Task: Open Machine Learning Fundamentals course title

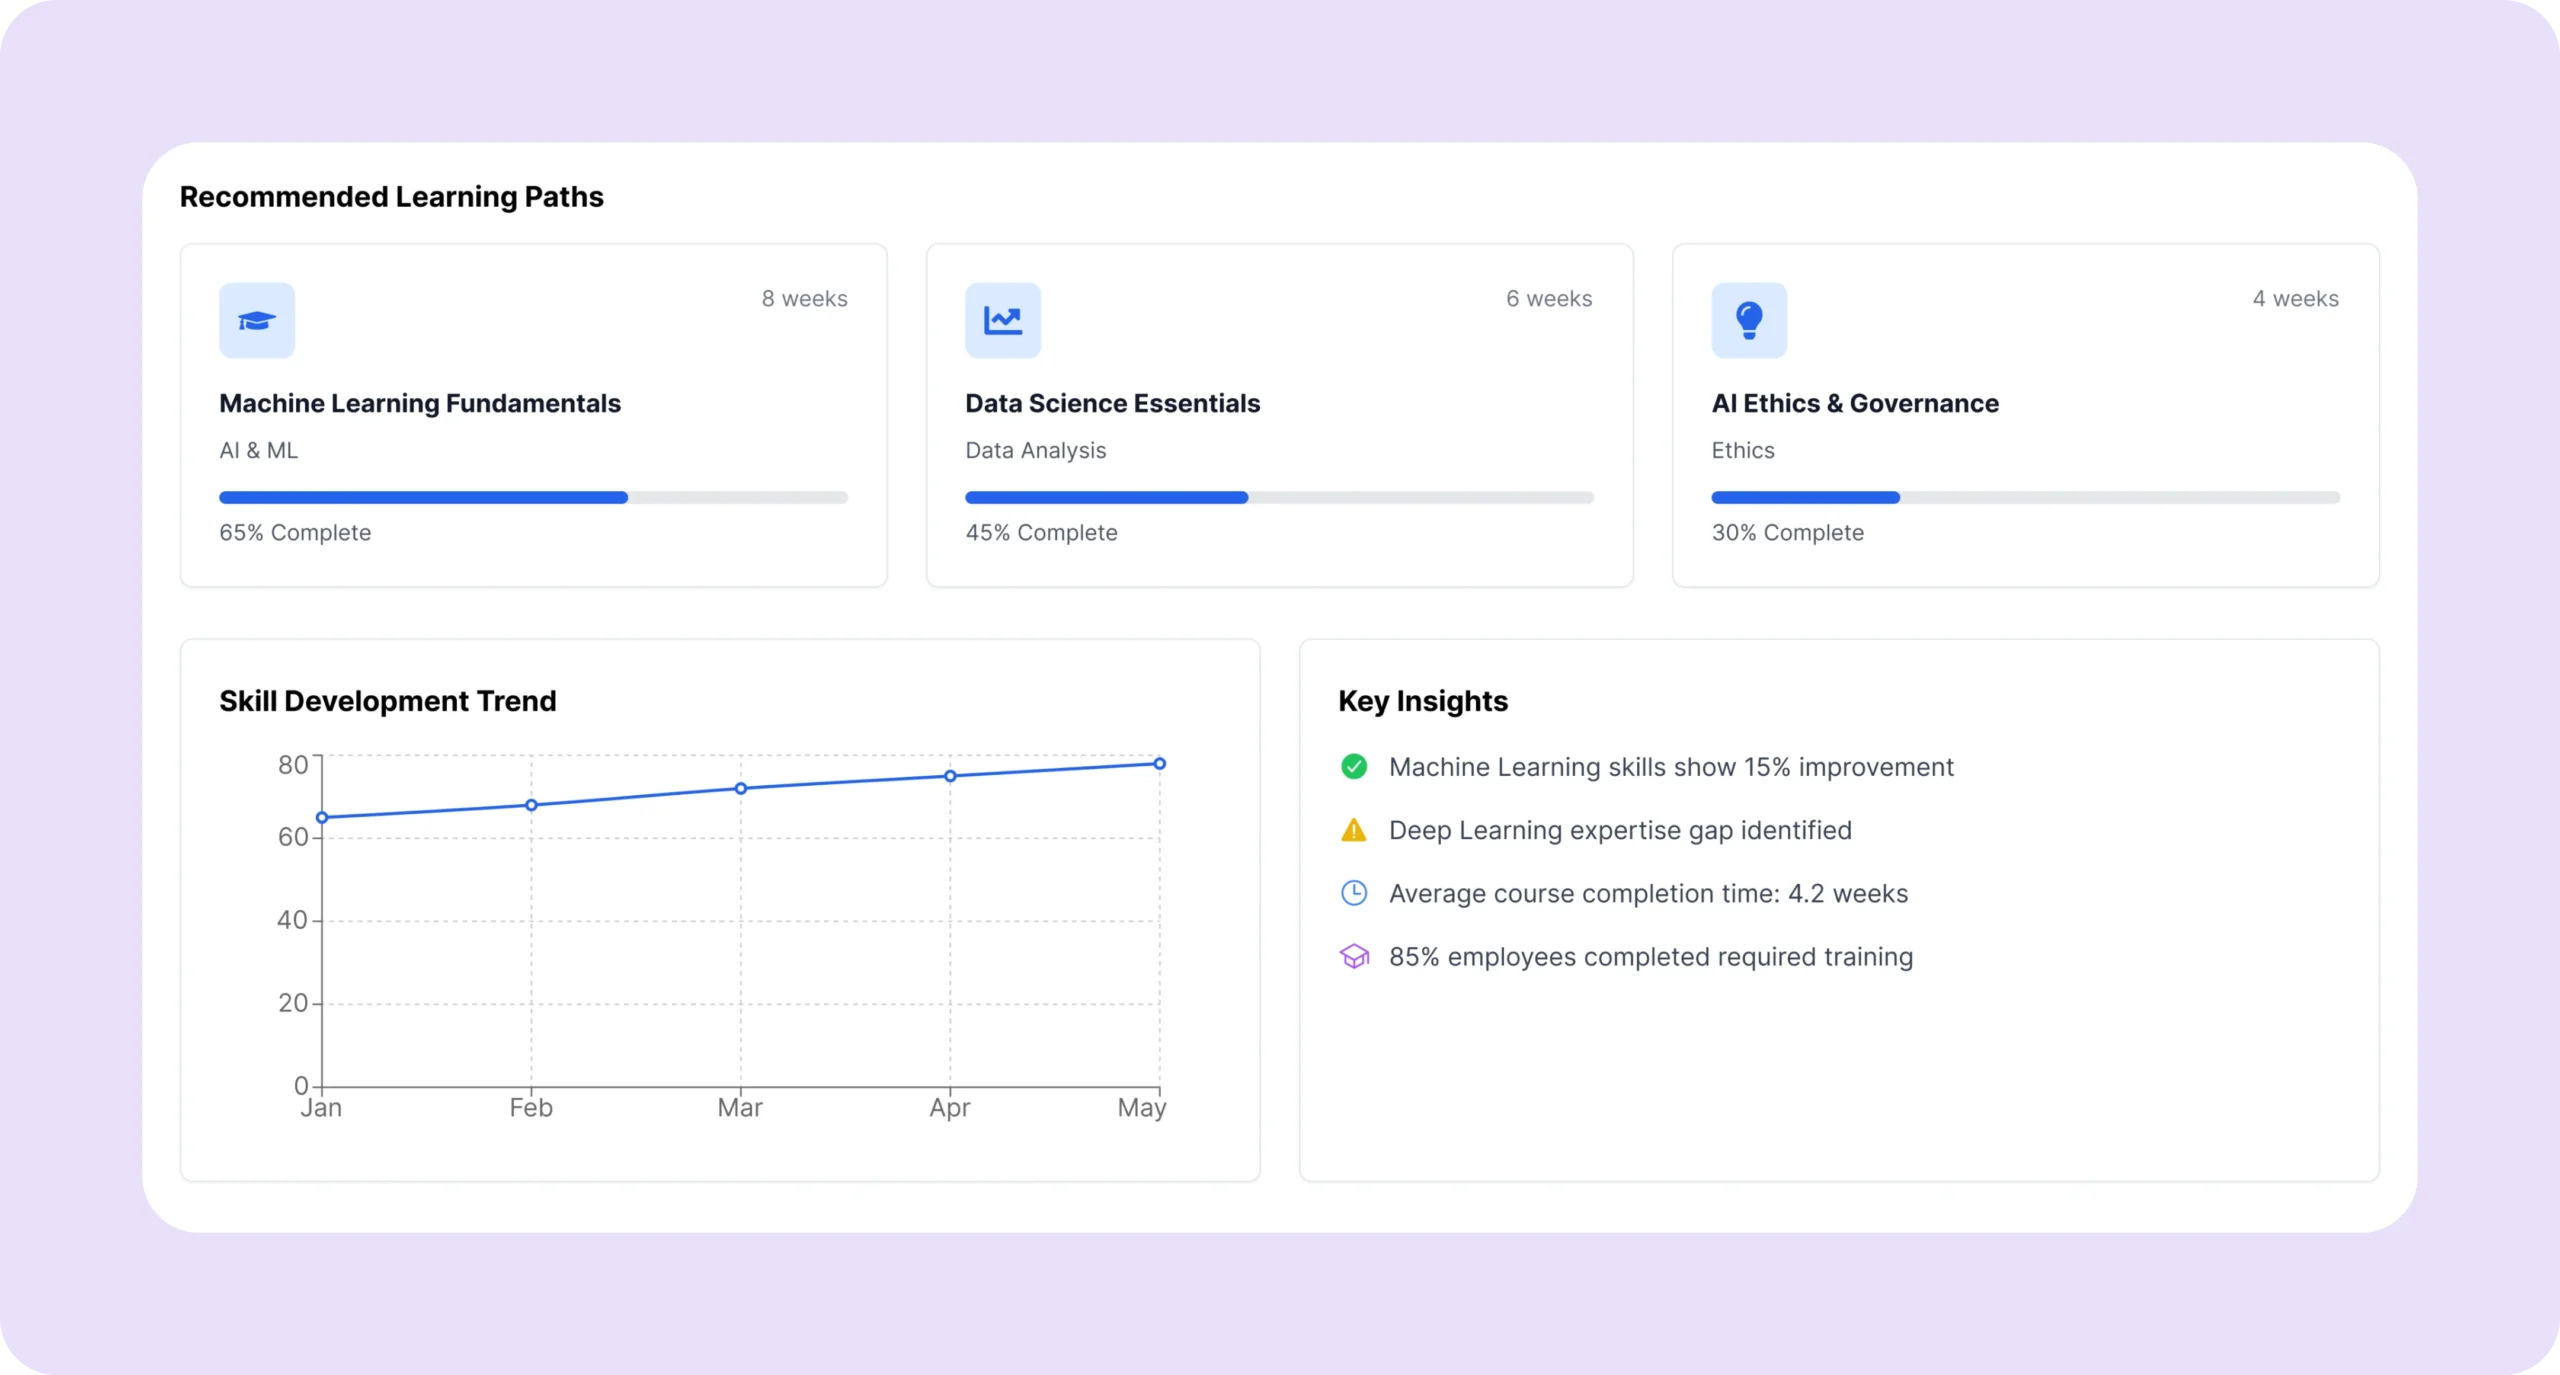Action: 420,403
